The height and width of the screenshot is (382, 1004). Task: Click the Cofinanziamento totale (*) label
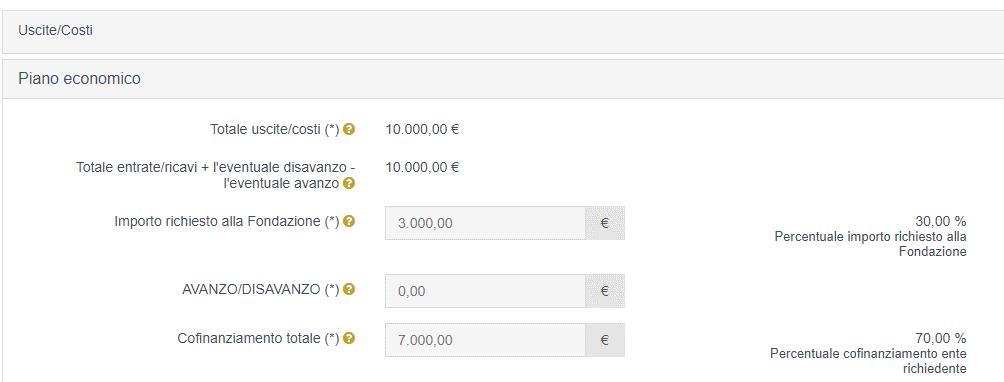tap(258, 338)
